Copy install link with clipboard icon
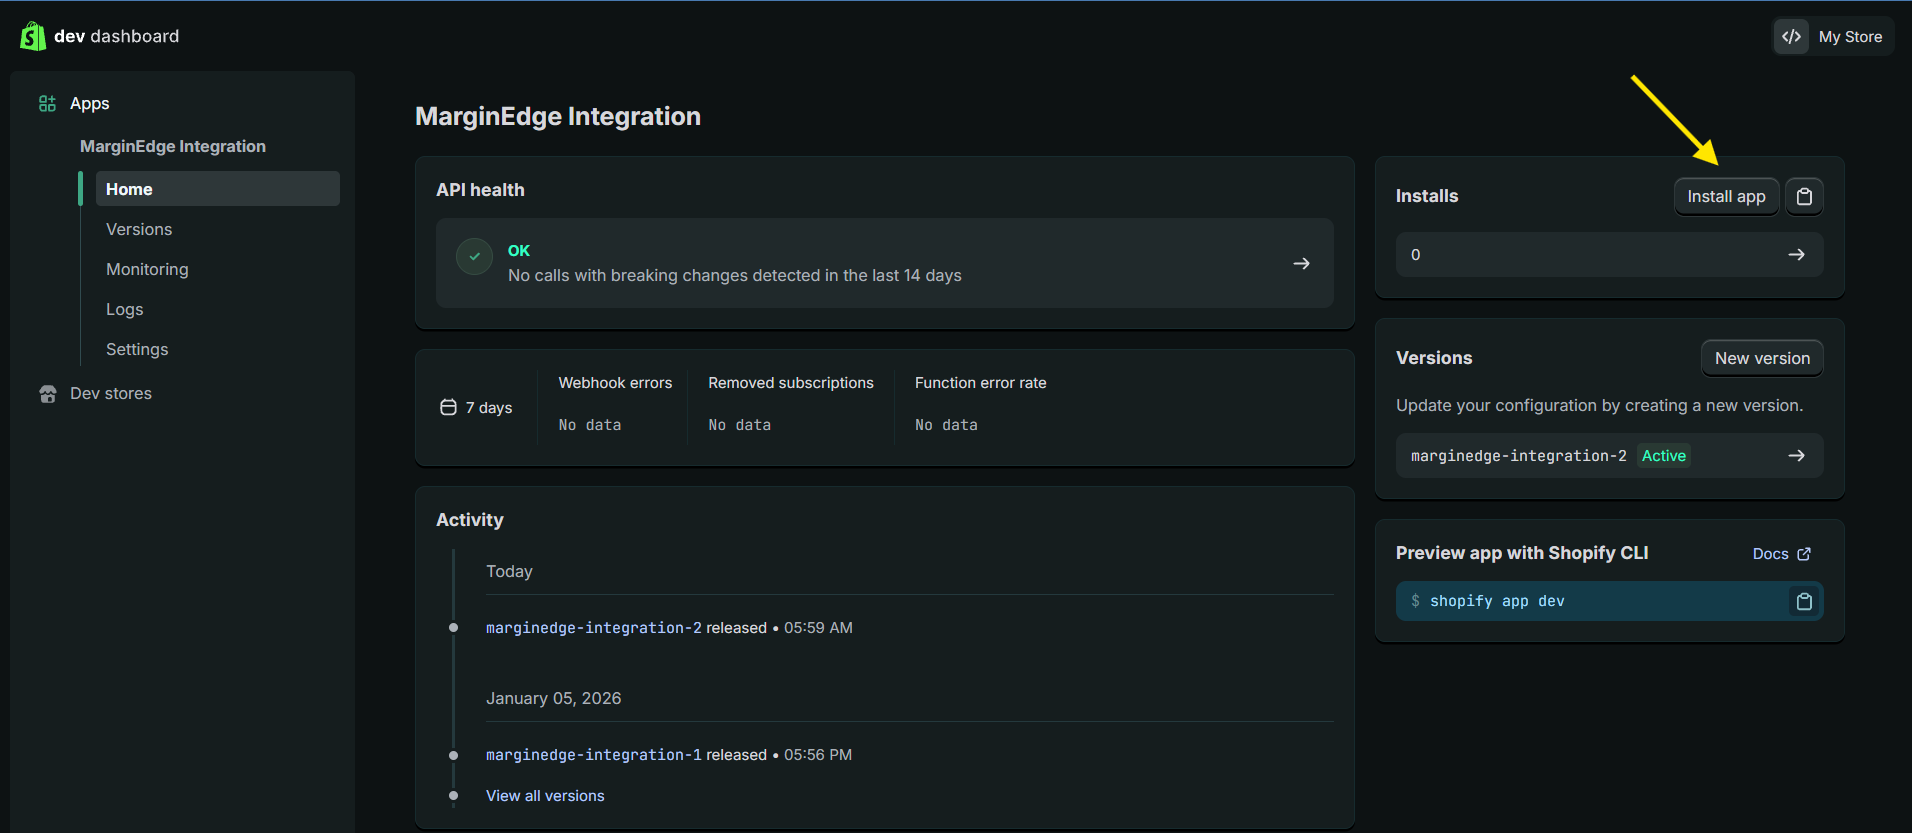 point(1804,197)
